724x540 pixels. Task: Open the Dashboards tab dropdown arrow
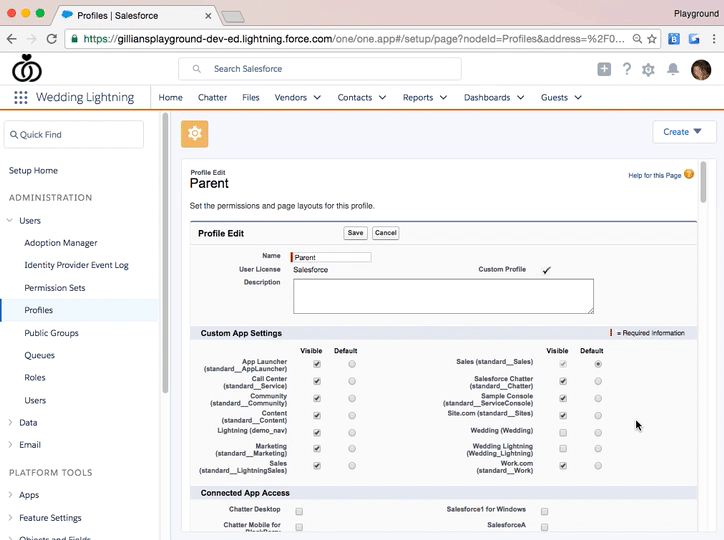[520, 97]
